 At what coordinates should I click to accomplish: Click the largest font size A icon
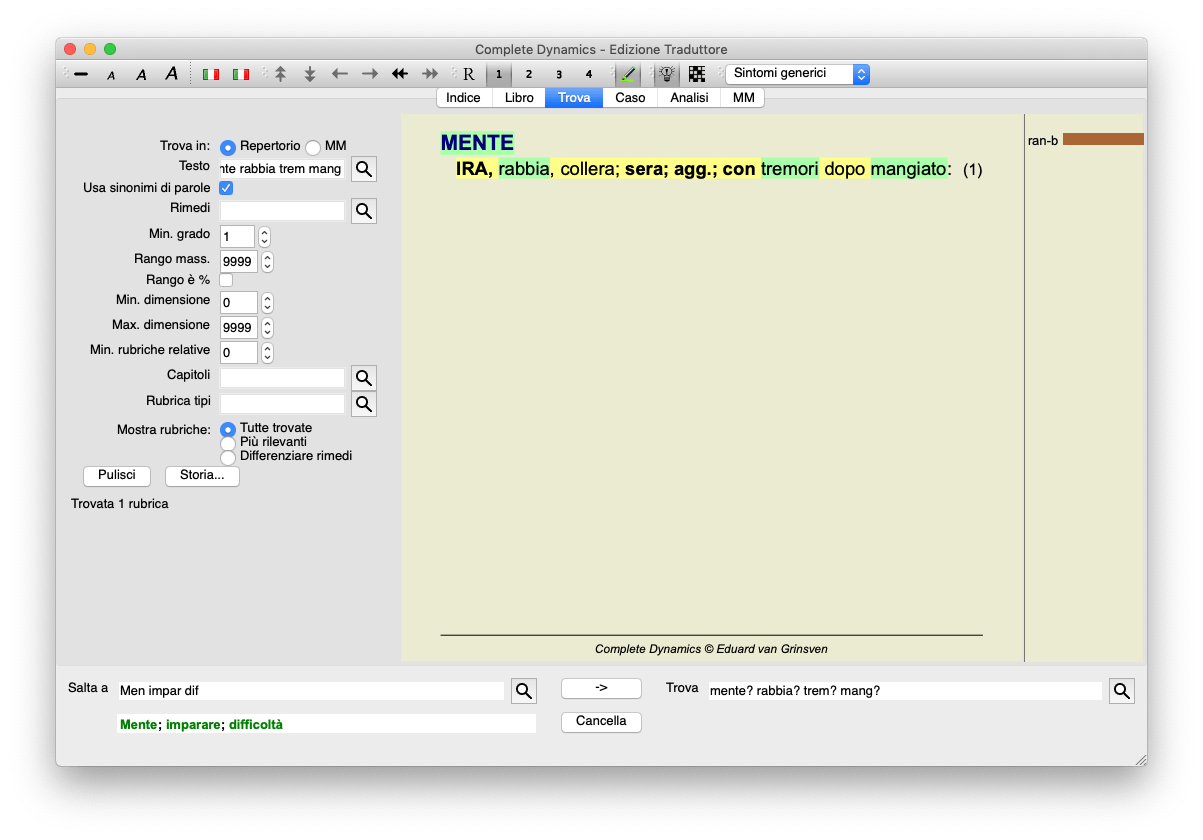[x=171, y=74]
